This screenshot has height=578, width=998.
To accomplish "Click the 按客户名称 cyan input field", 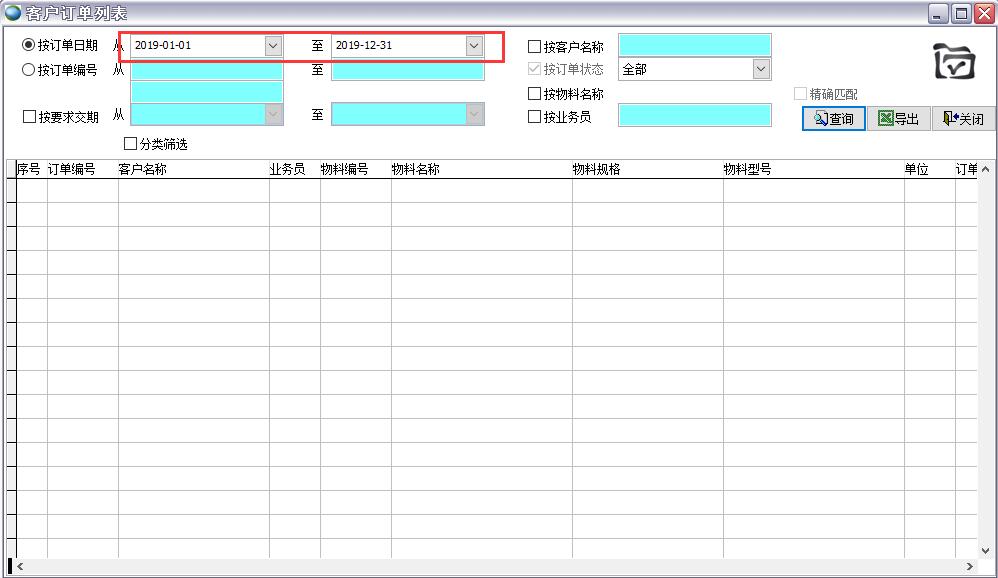I will tap(694, 46).
